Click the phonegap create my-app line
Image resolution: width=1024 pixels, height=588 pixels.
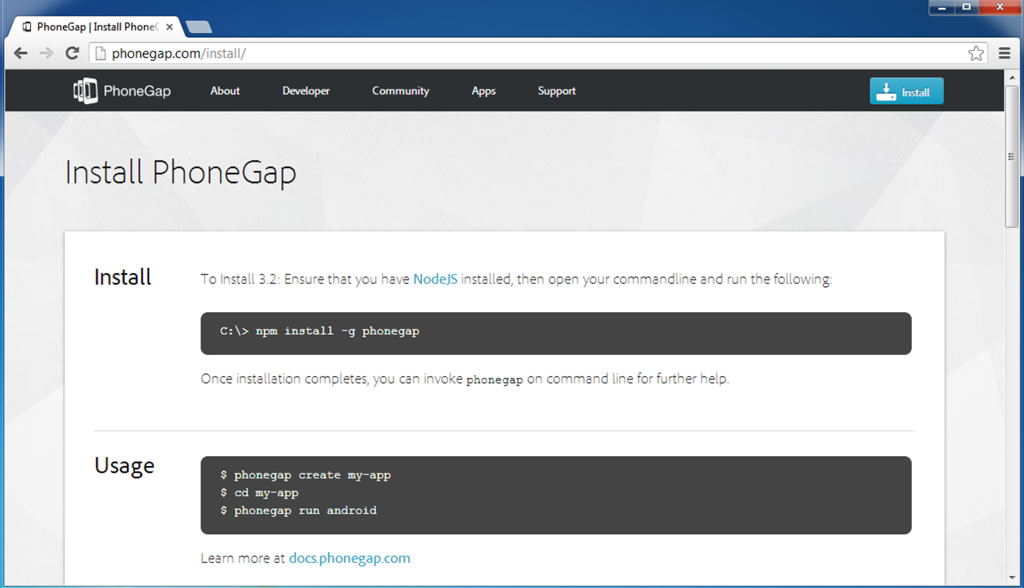[306, 475]
